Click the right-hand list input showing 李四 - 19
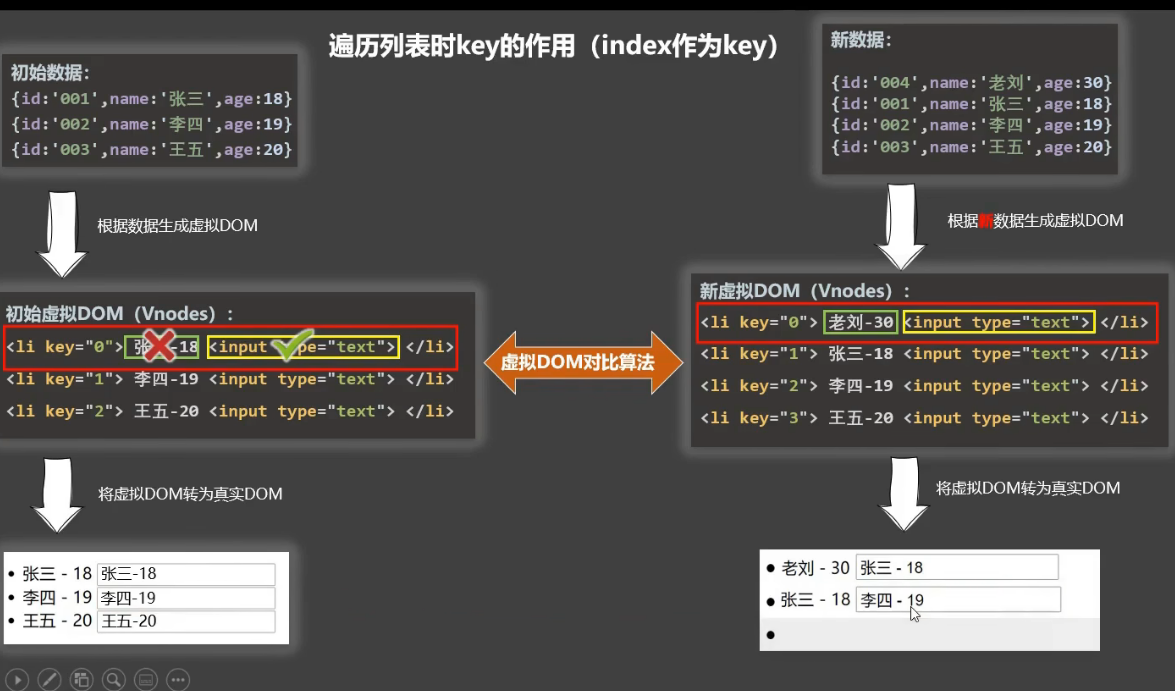 pos(958,600)
